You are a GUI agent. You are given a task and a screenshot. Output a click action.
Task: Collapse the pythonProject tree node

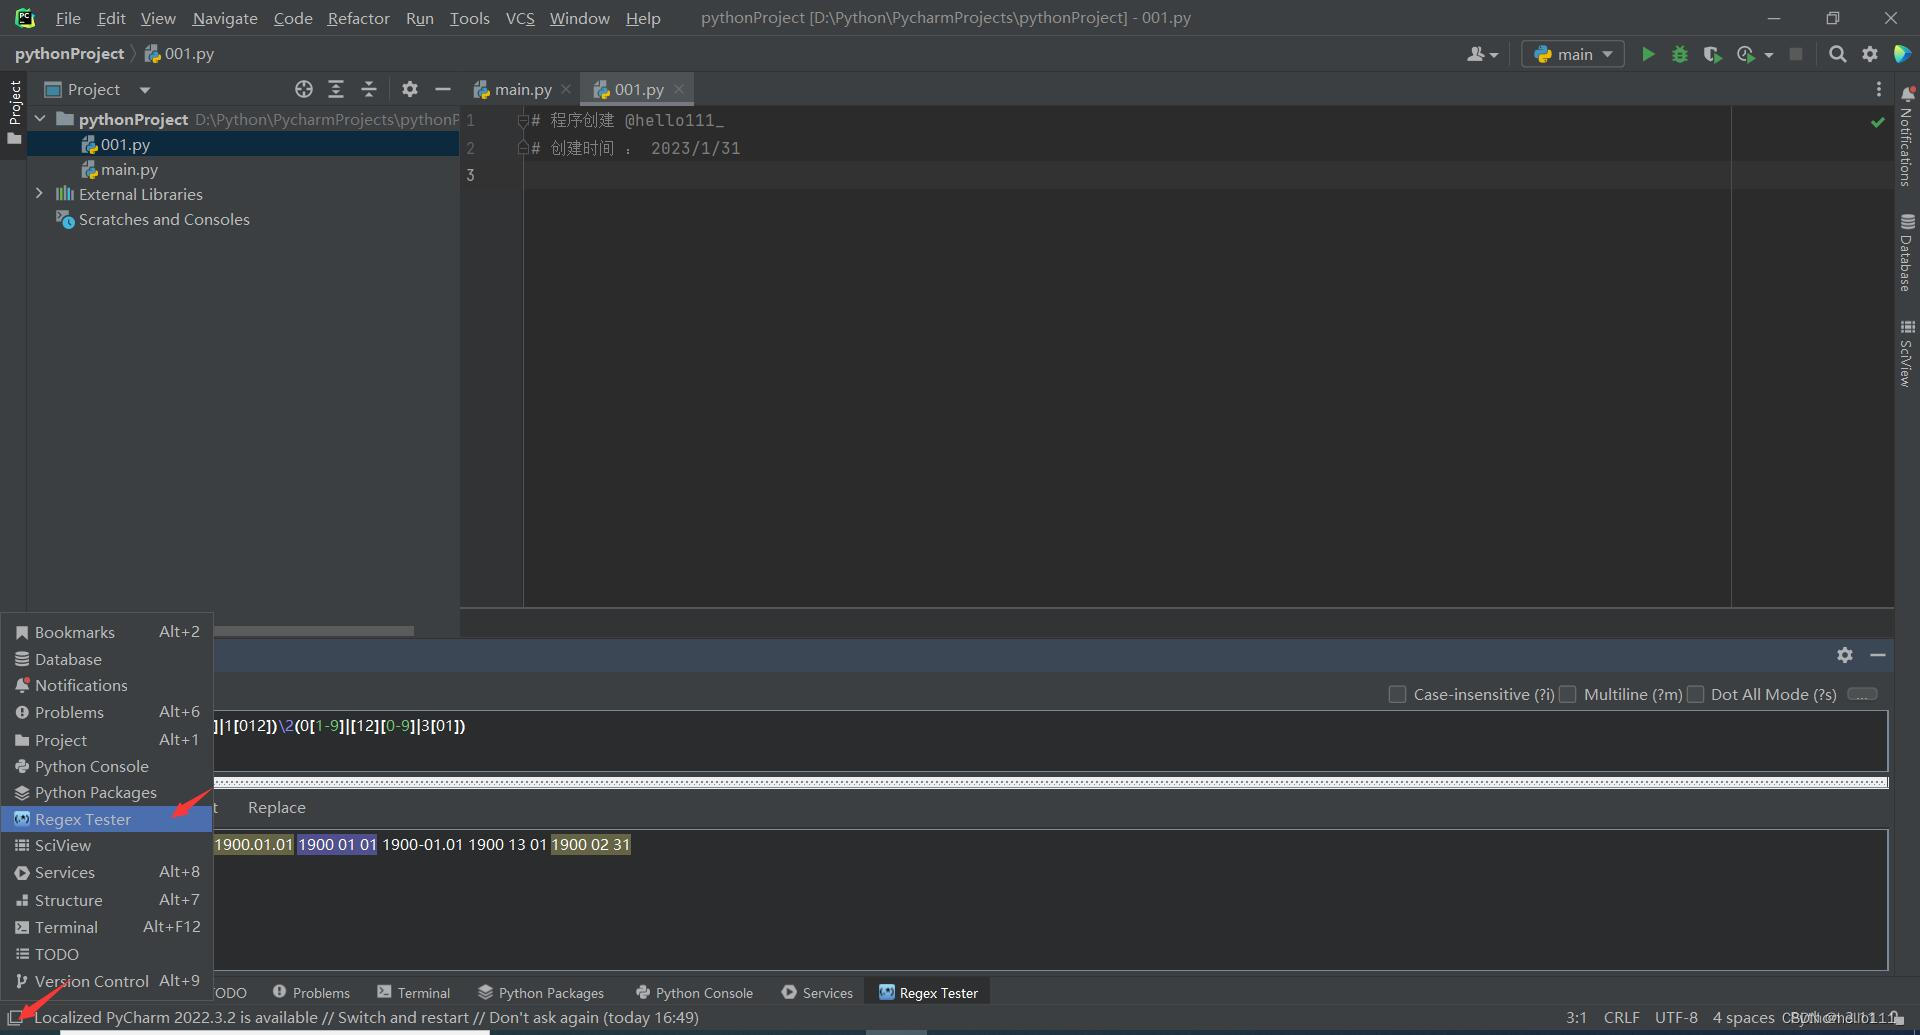coord(40,119)
